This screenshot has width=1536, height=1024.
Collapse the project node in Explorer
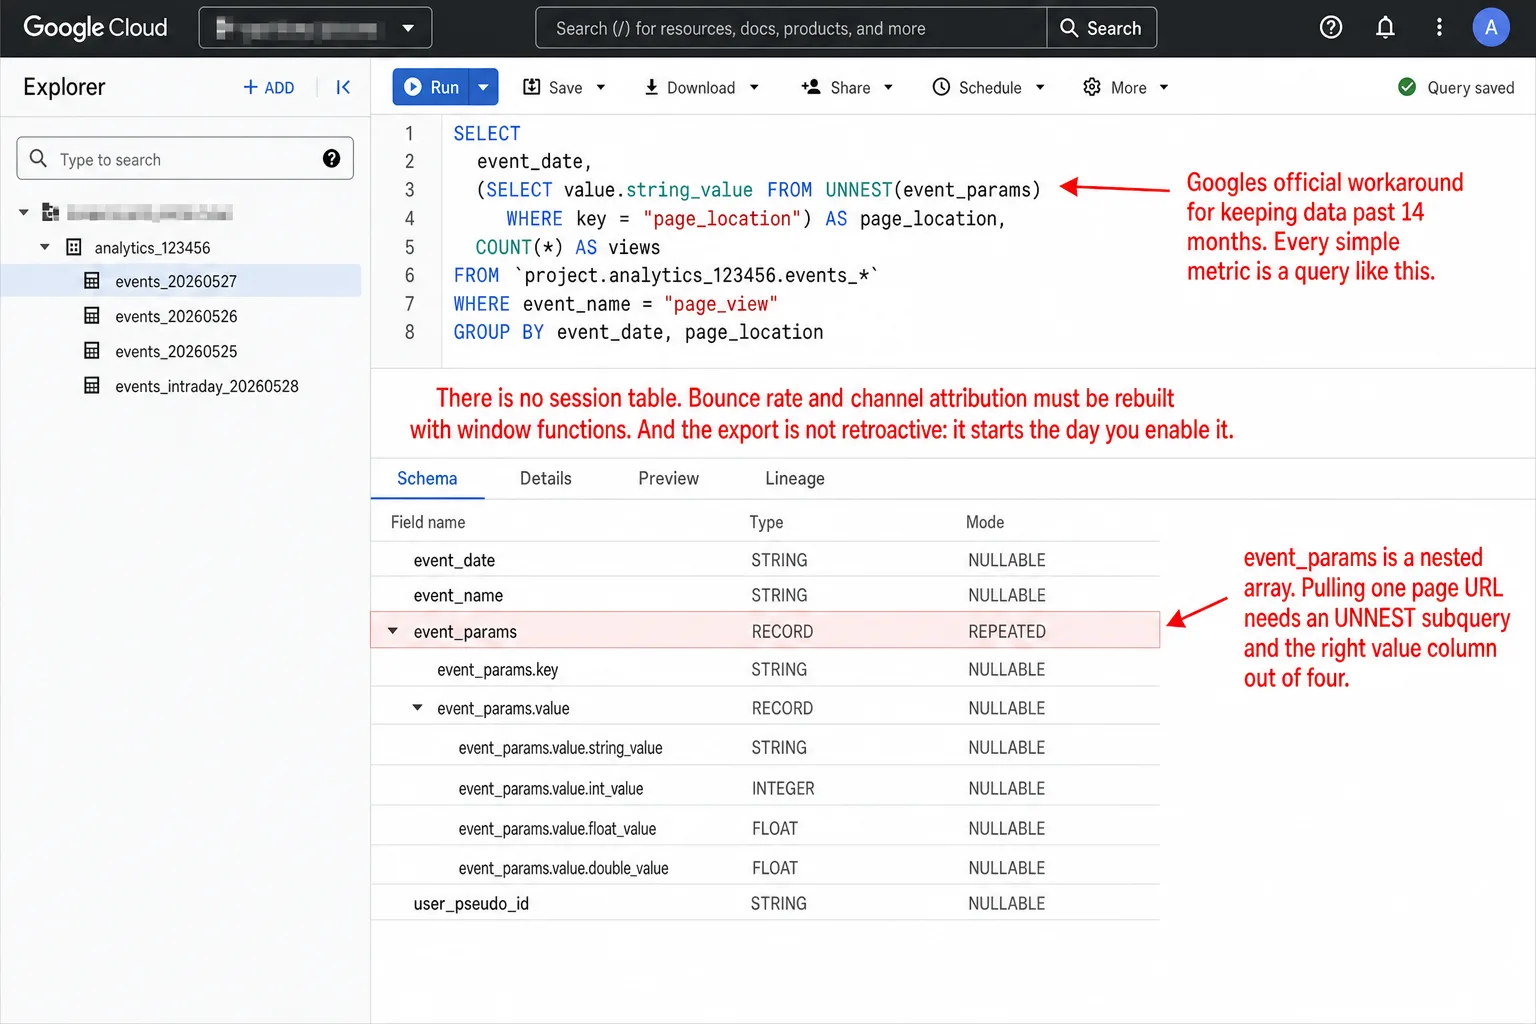tap(24, 212)
